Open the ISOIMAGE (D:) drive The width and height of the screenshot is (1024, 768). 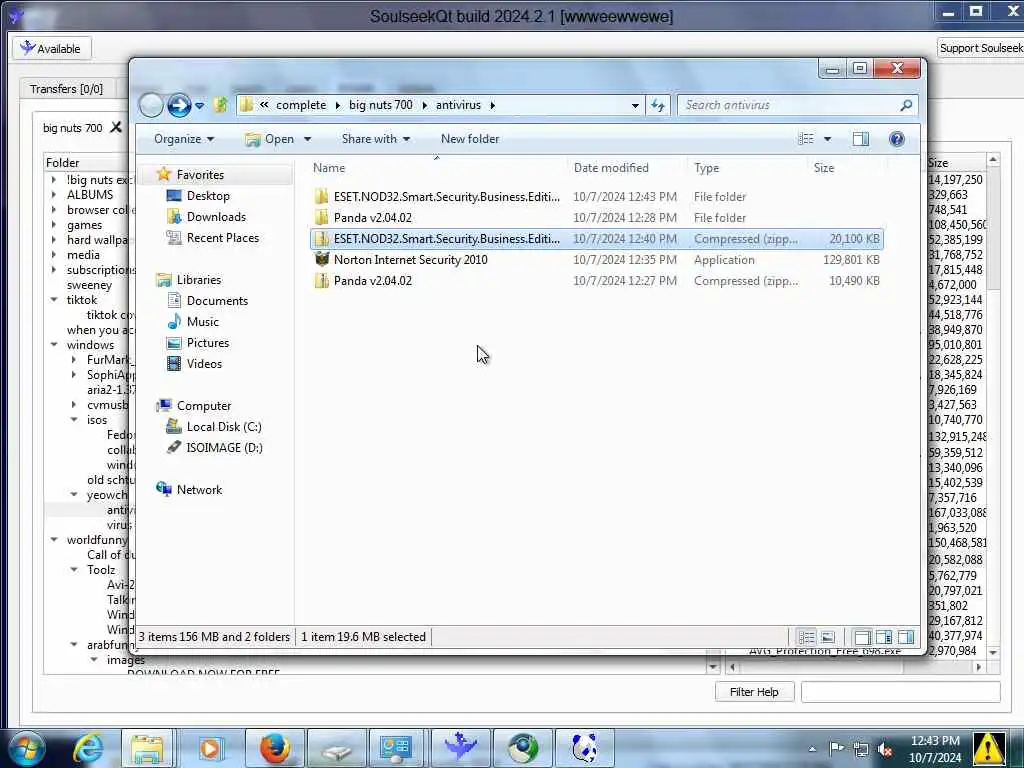click(x=224, y=447)
